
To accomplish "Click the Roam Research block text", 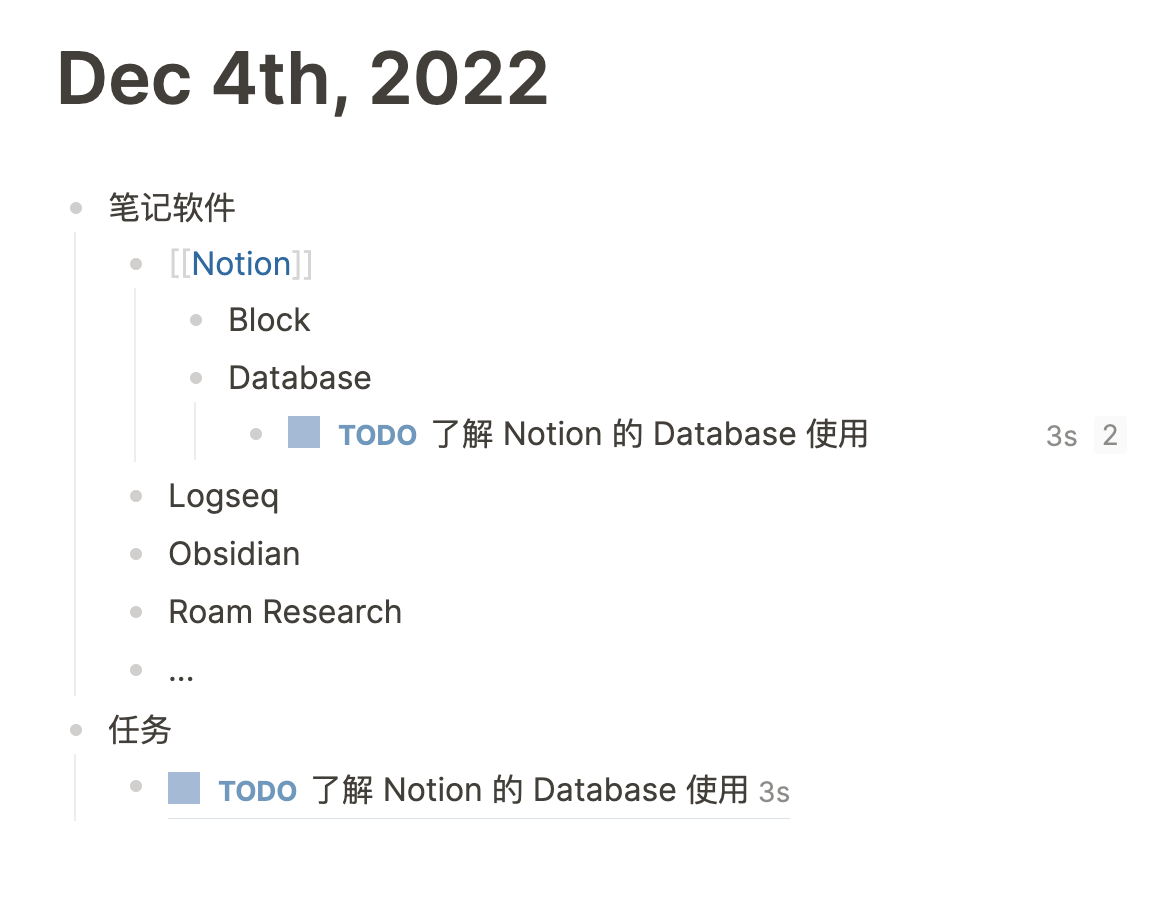I will (x=285, y=612).
